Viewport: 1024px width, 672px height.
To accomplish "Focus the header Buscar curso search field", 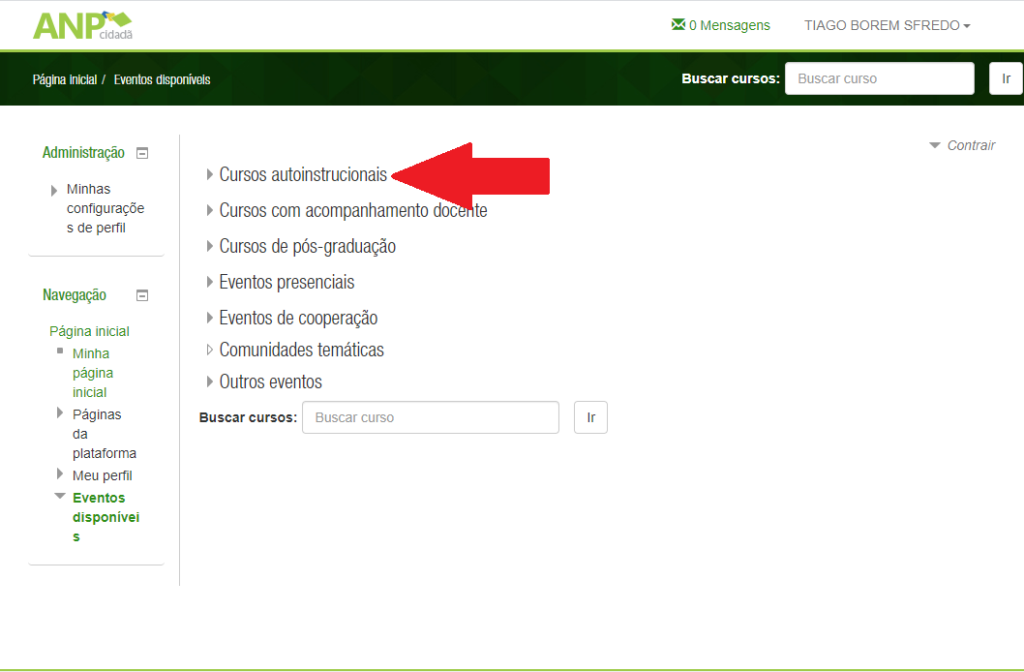I will tap(879, 78).
